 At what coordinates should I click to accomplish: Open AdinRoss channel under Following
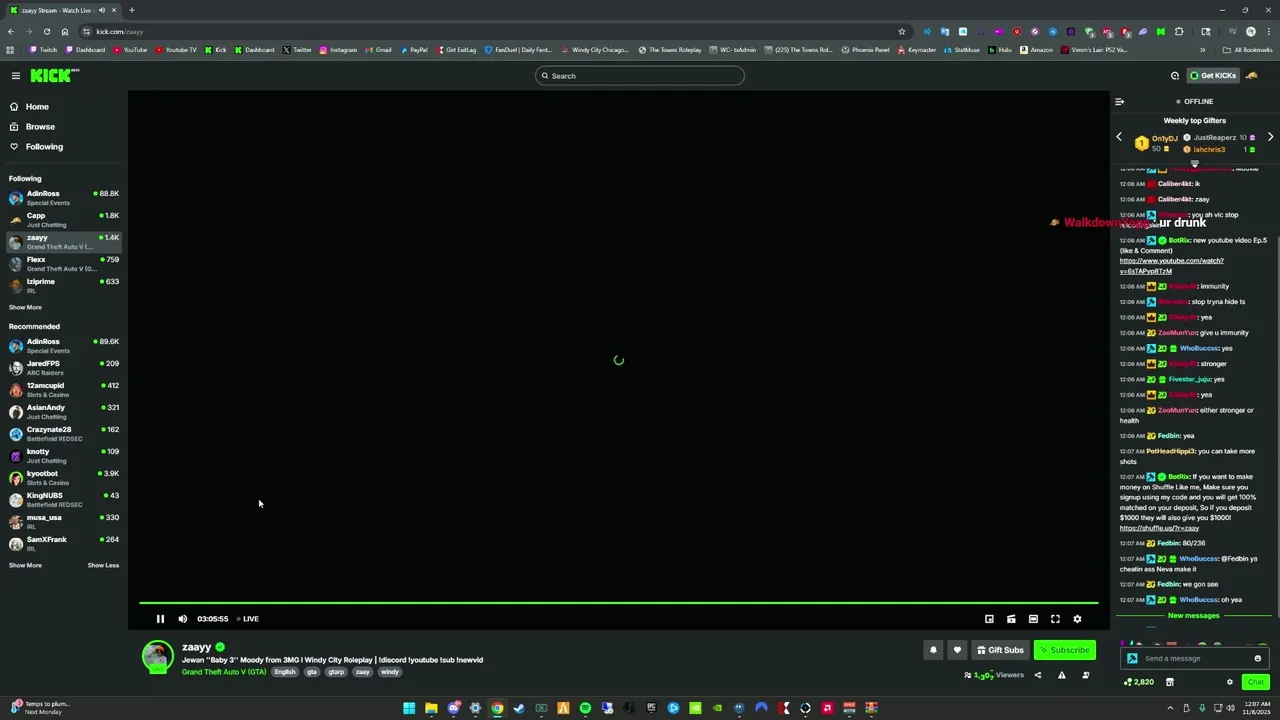64,198
